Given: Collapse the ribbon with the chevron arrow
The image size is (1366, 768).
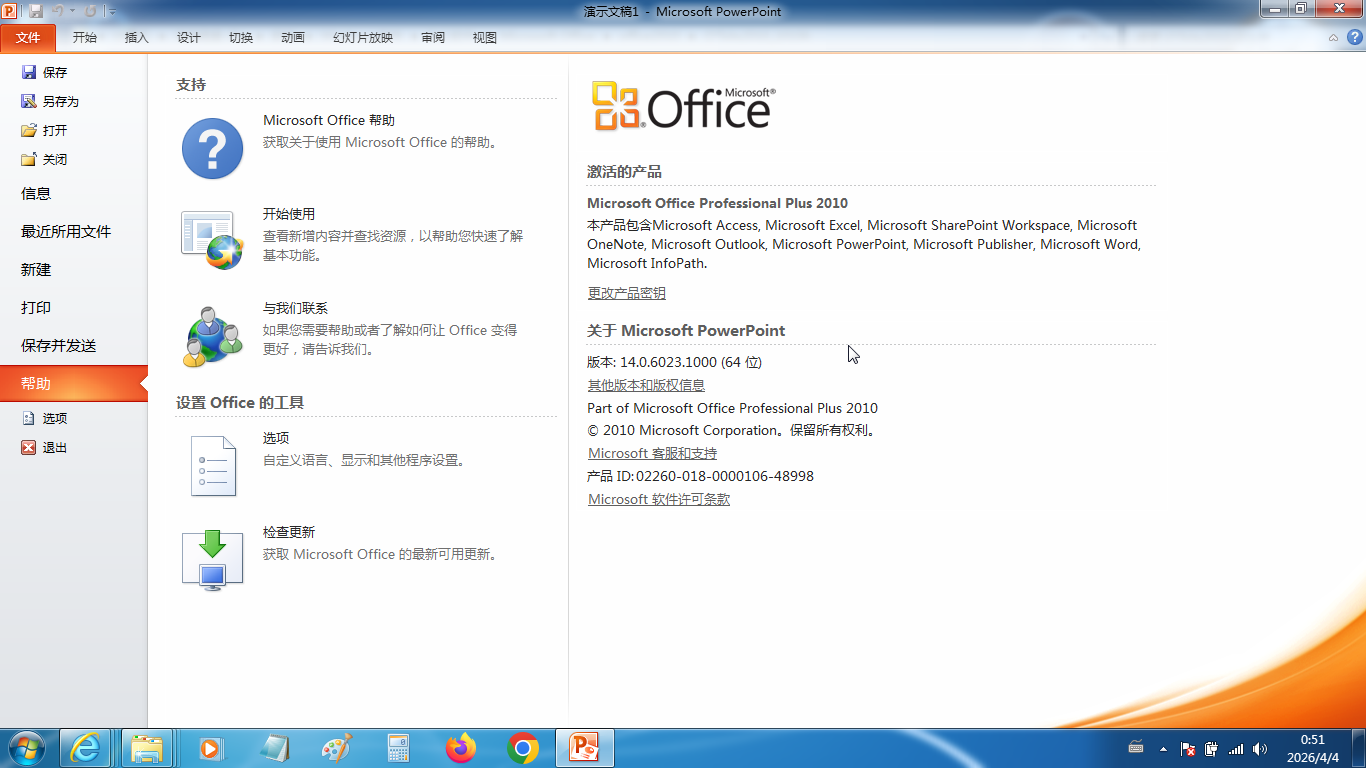Looking at the screenshot, I should coord(1333,38).
